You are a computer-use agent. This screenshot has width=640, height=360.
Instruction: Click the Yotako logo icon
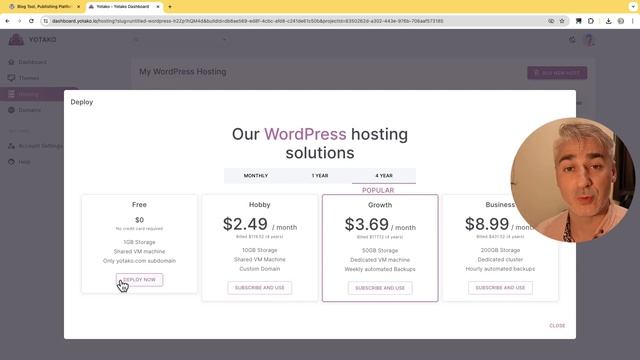[x=16, y=40]
